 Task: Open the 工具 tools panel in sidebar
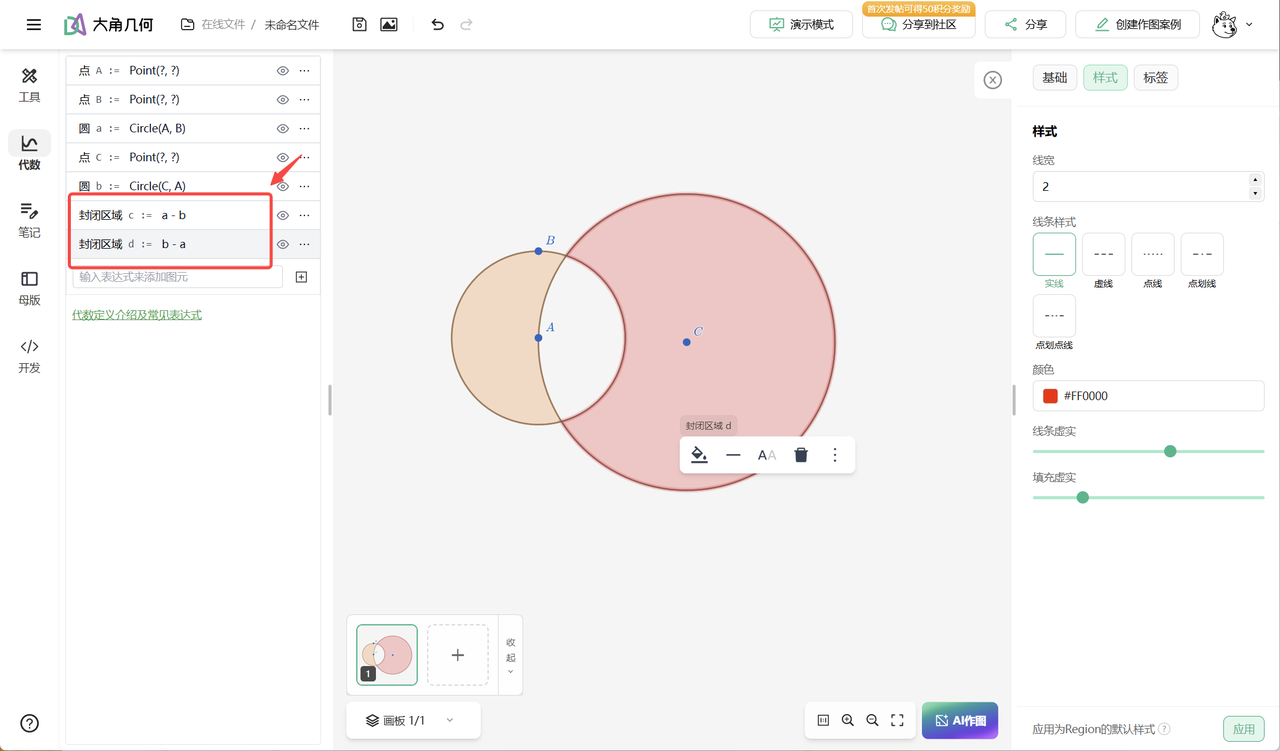[29, 85]
